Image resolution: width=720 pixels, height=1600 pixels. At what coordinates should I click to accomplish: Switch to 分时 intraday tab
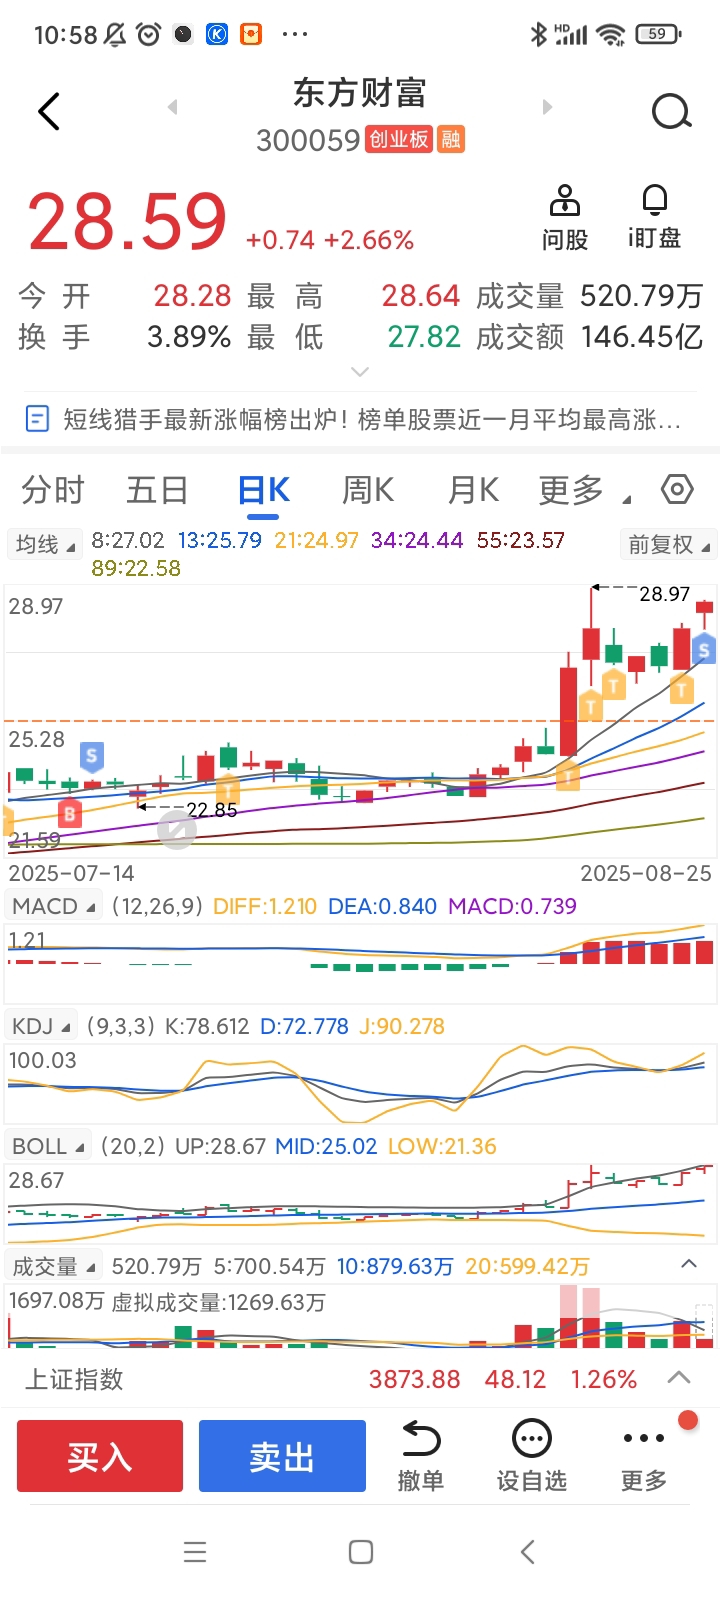(53, 490)
